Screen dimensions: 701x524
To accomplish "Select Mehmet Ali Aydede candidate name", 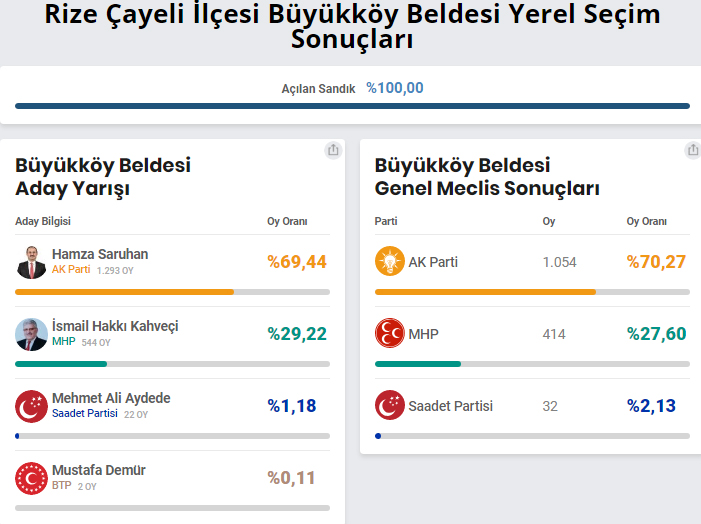I will [x=111, y=398].
